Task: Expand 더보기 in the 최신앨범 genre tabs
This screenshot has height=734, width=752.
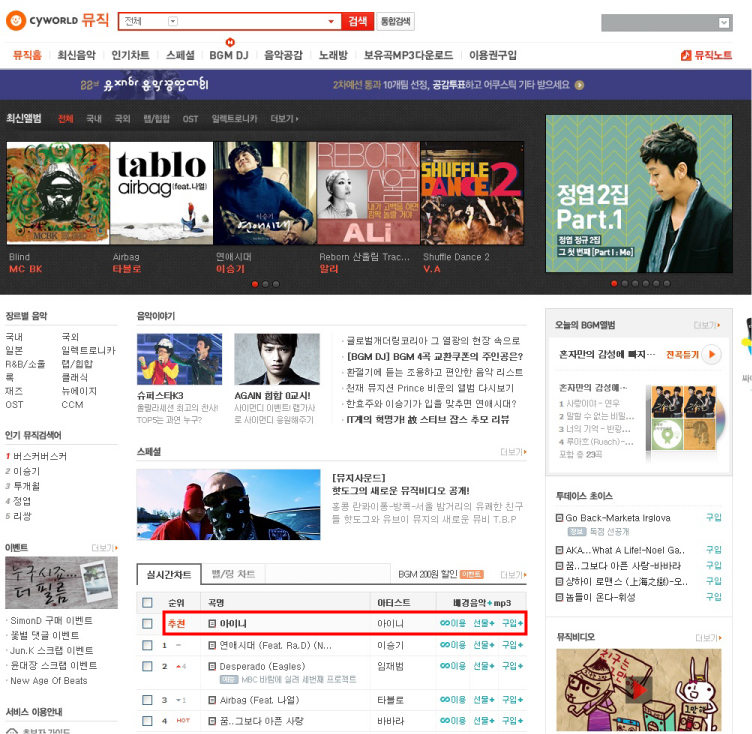Action: (284, 118)
